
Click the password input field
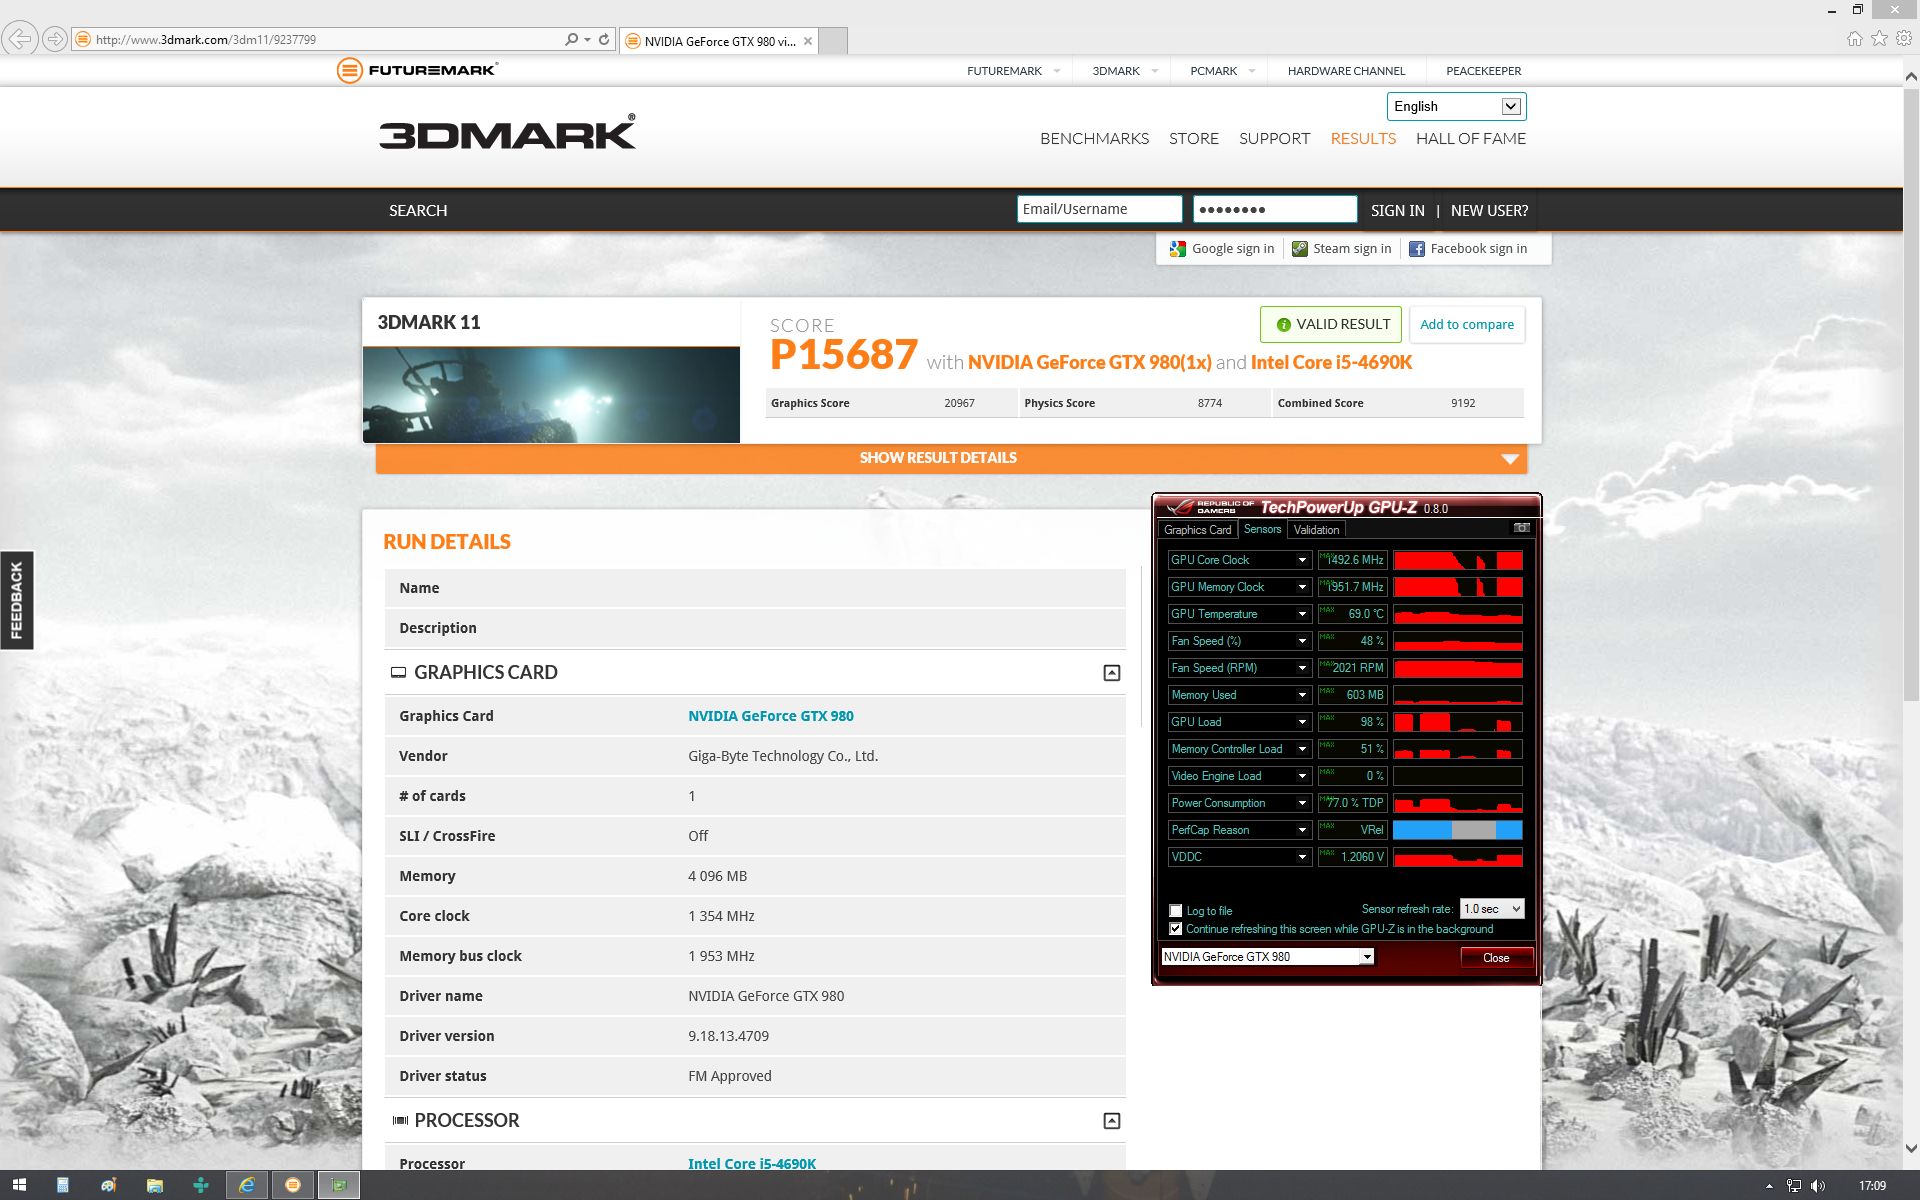click(1275, 209)
